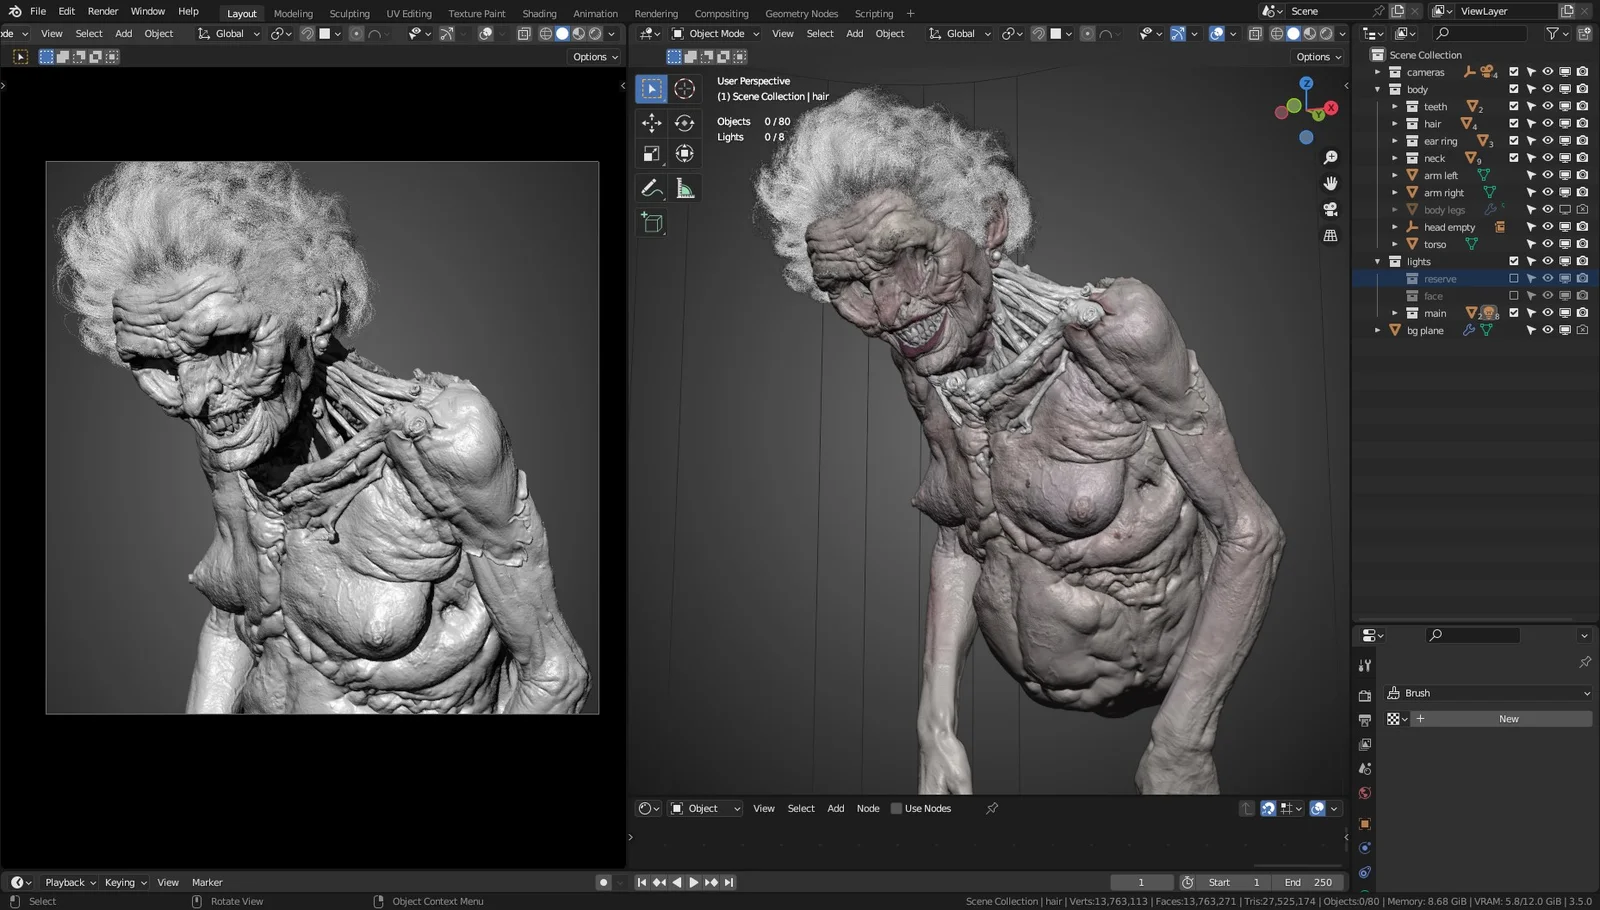Click the Add Cube tool icon
Viewport: 1600px width, 910px height.
click(651, 223)
